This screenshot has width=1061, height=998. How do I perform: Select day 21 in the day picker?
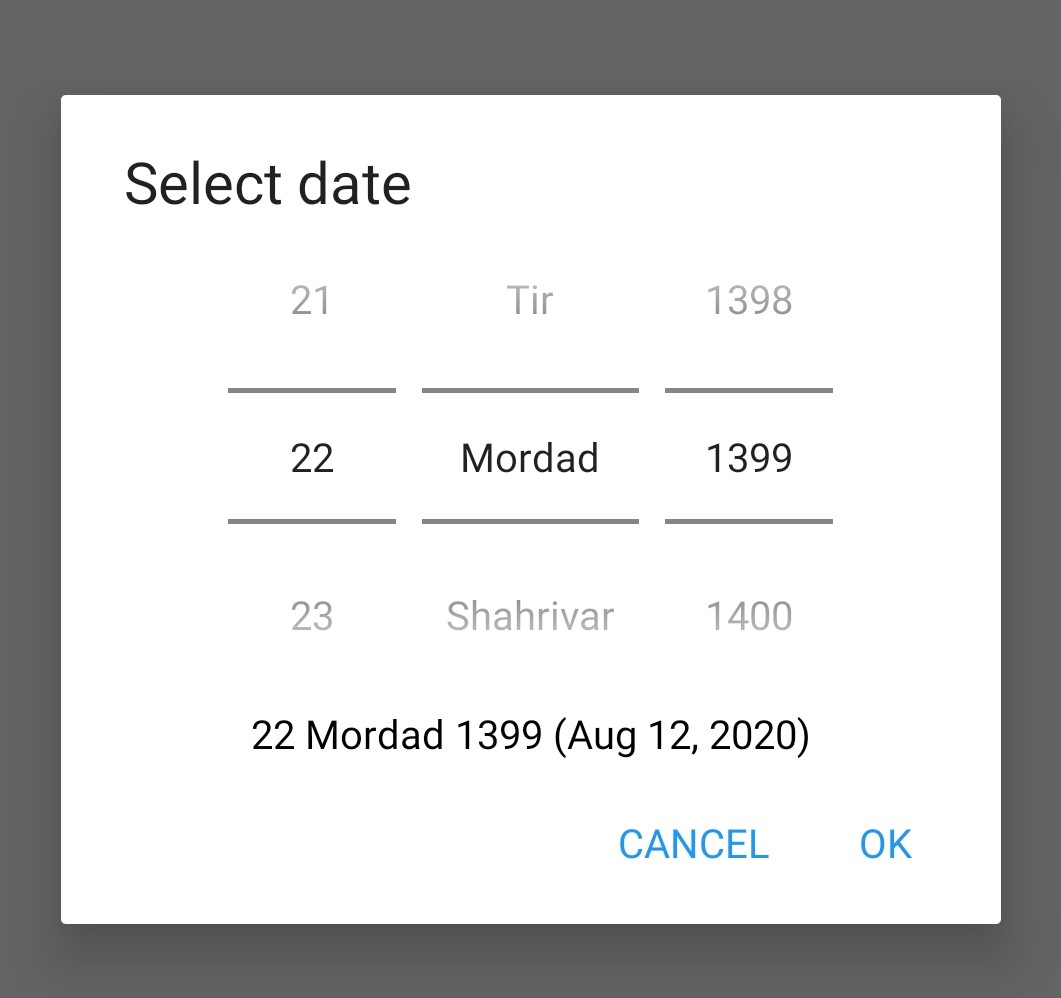tap(311, 300)
